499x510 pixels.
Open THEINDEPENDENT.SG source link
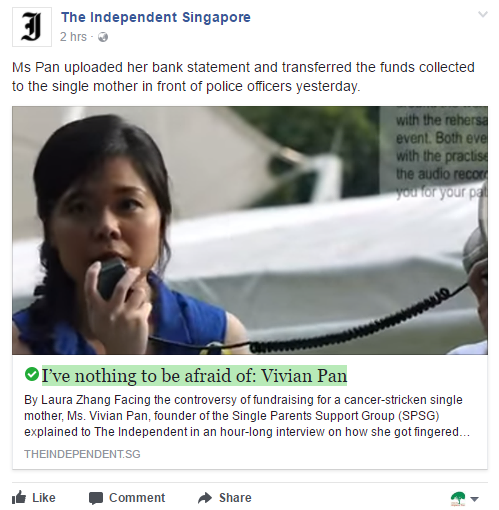(x=82, y=454)
